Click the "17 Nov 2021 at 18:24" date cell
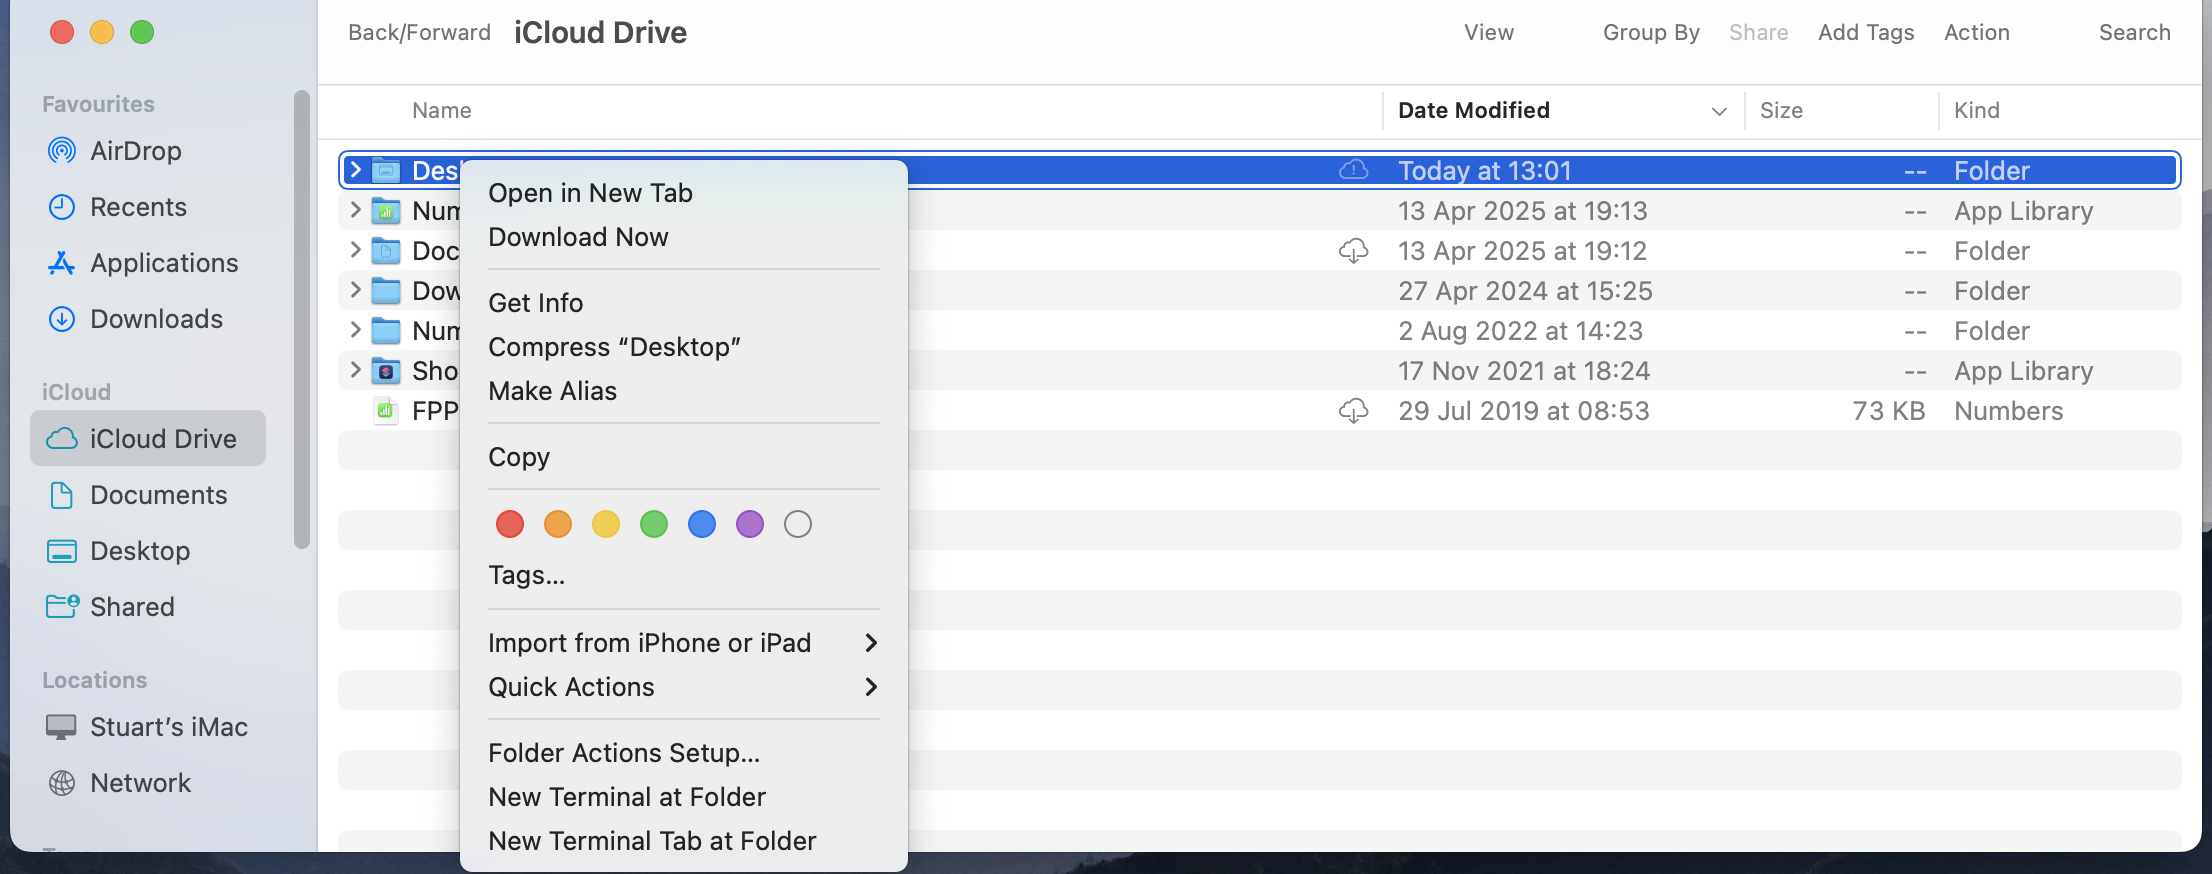This screenshot has width=2212, height=874. click(x=1524, y=371)
